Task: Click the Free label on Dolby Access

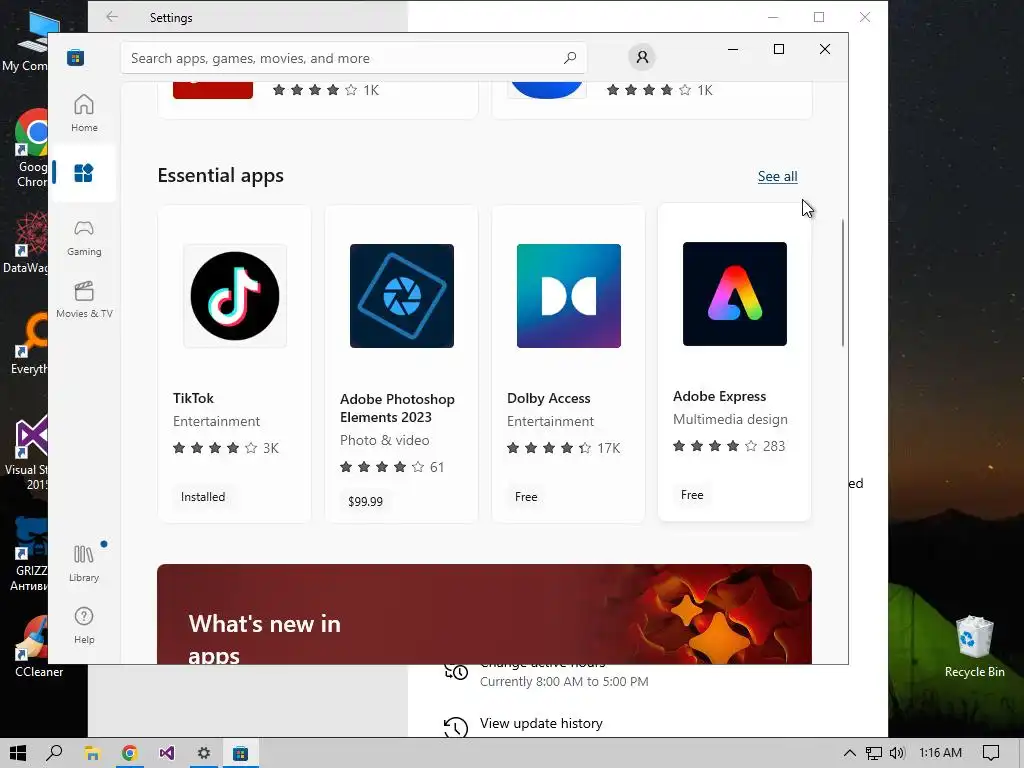Action: click(x=526, y=497)
